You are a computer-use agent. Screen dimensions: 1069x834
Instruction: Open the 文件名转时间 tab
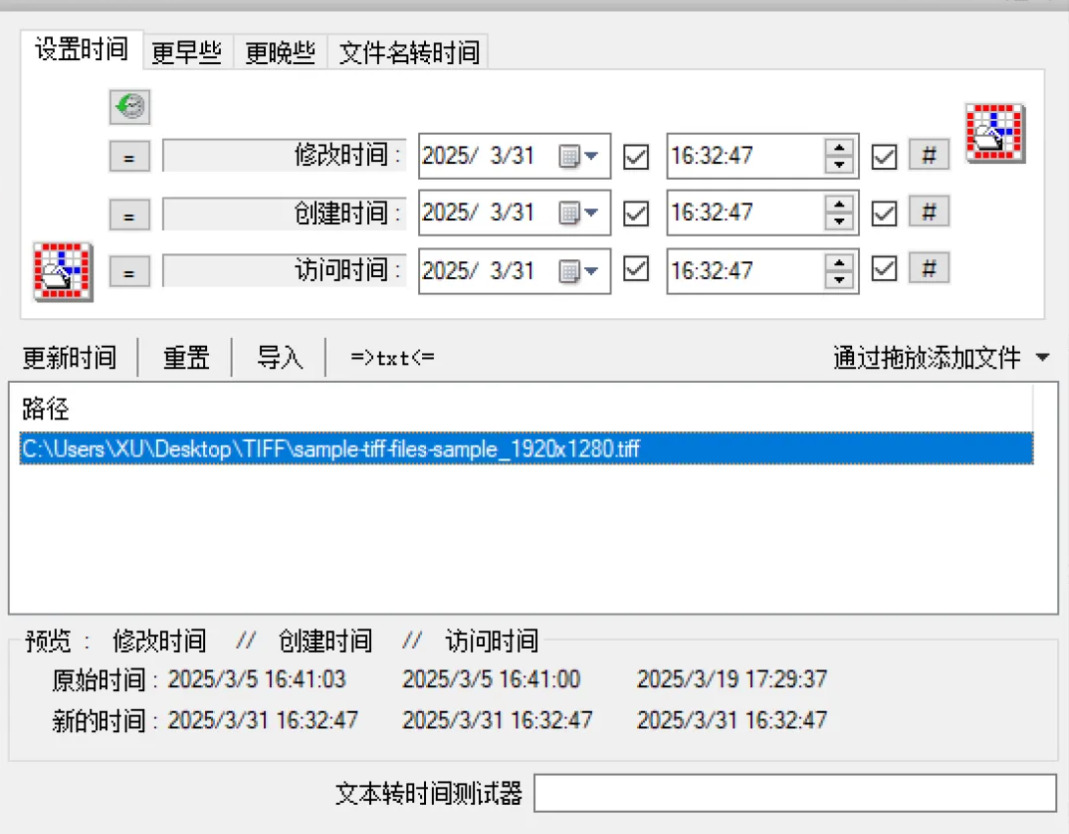pos(409,52)
